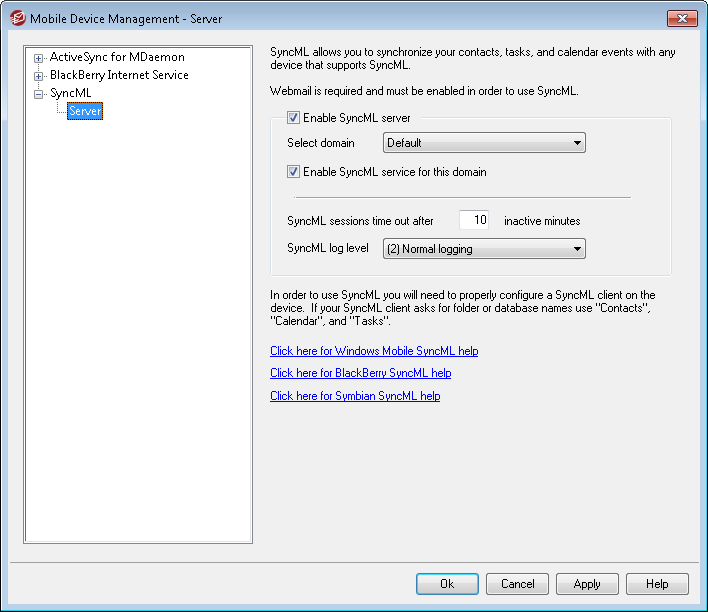The width and height of the screenshot is (708, 612).
Task: Click the session timeout minutes field
Action: pyautogui.click(x=474, y=220)
